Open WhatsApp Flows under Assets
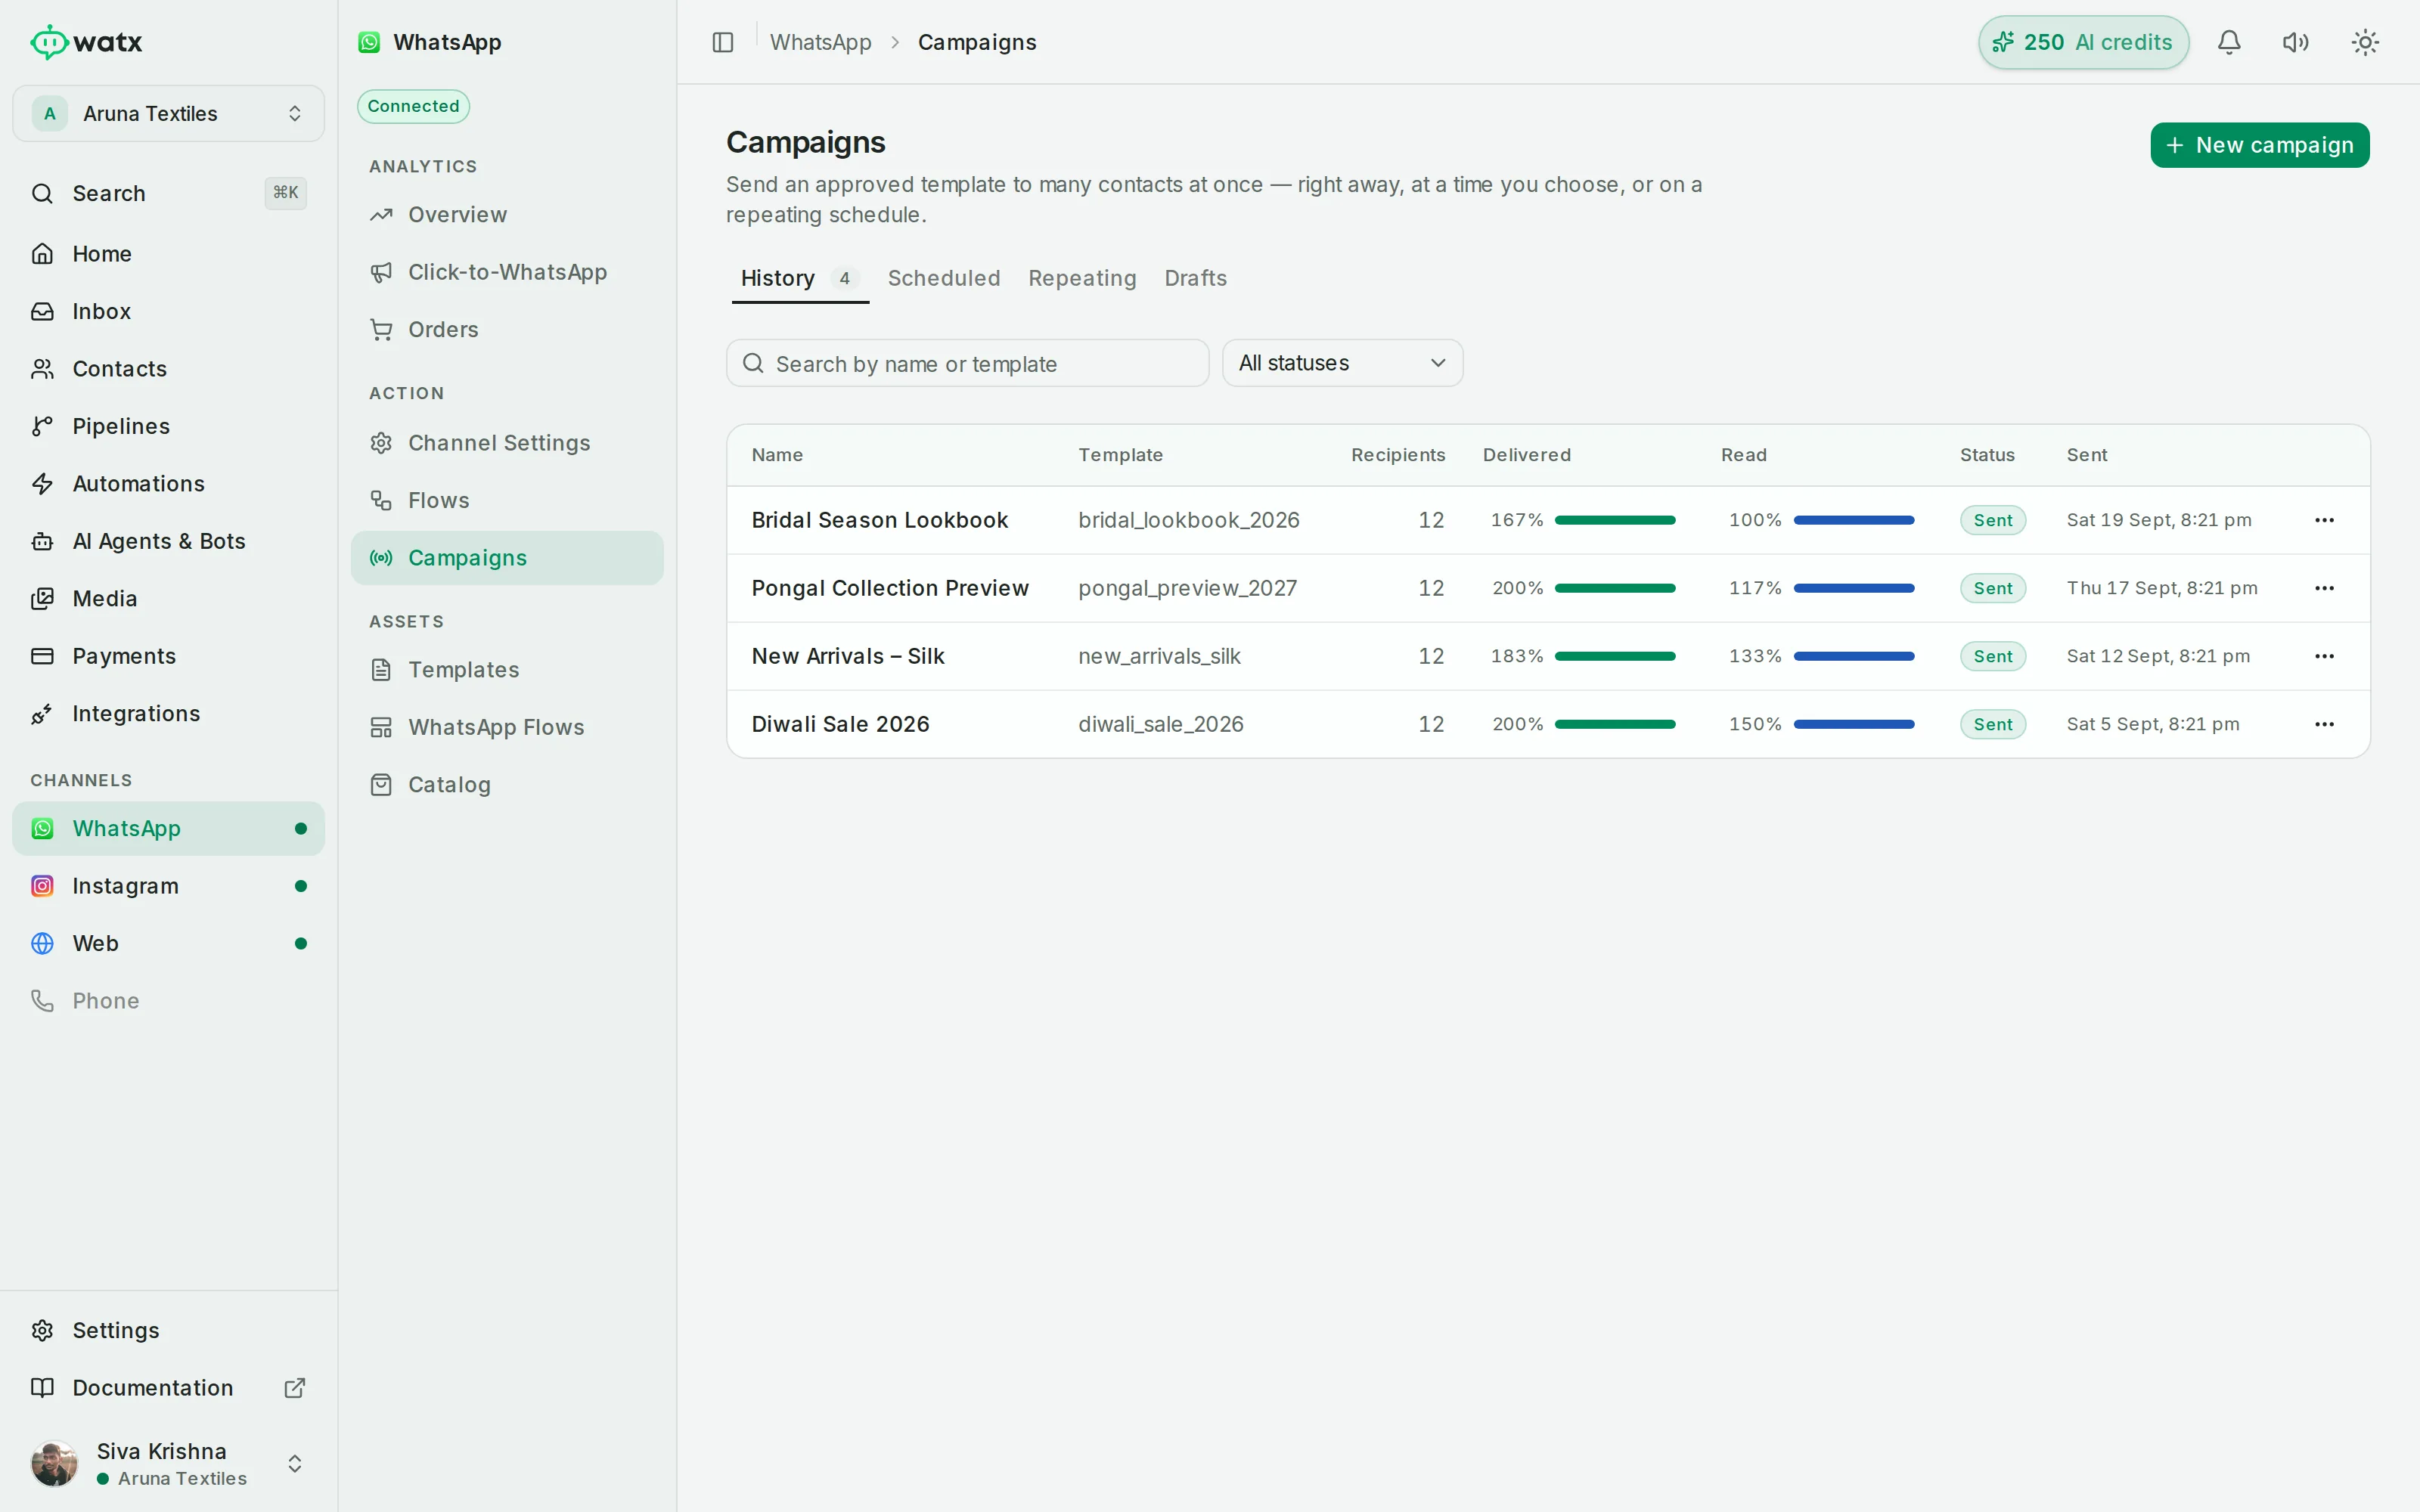Viewport: 2420px width, 1512px height. pyautogui.click(x=507, y=728)
